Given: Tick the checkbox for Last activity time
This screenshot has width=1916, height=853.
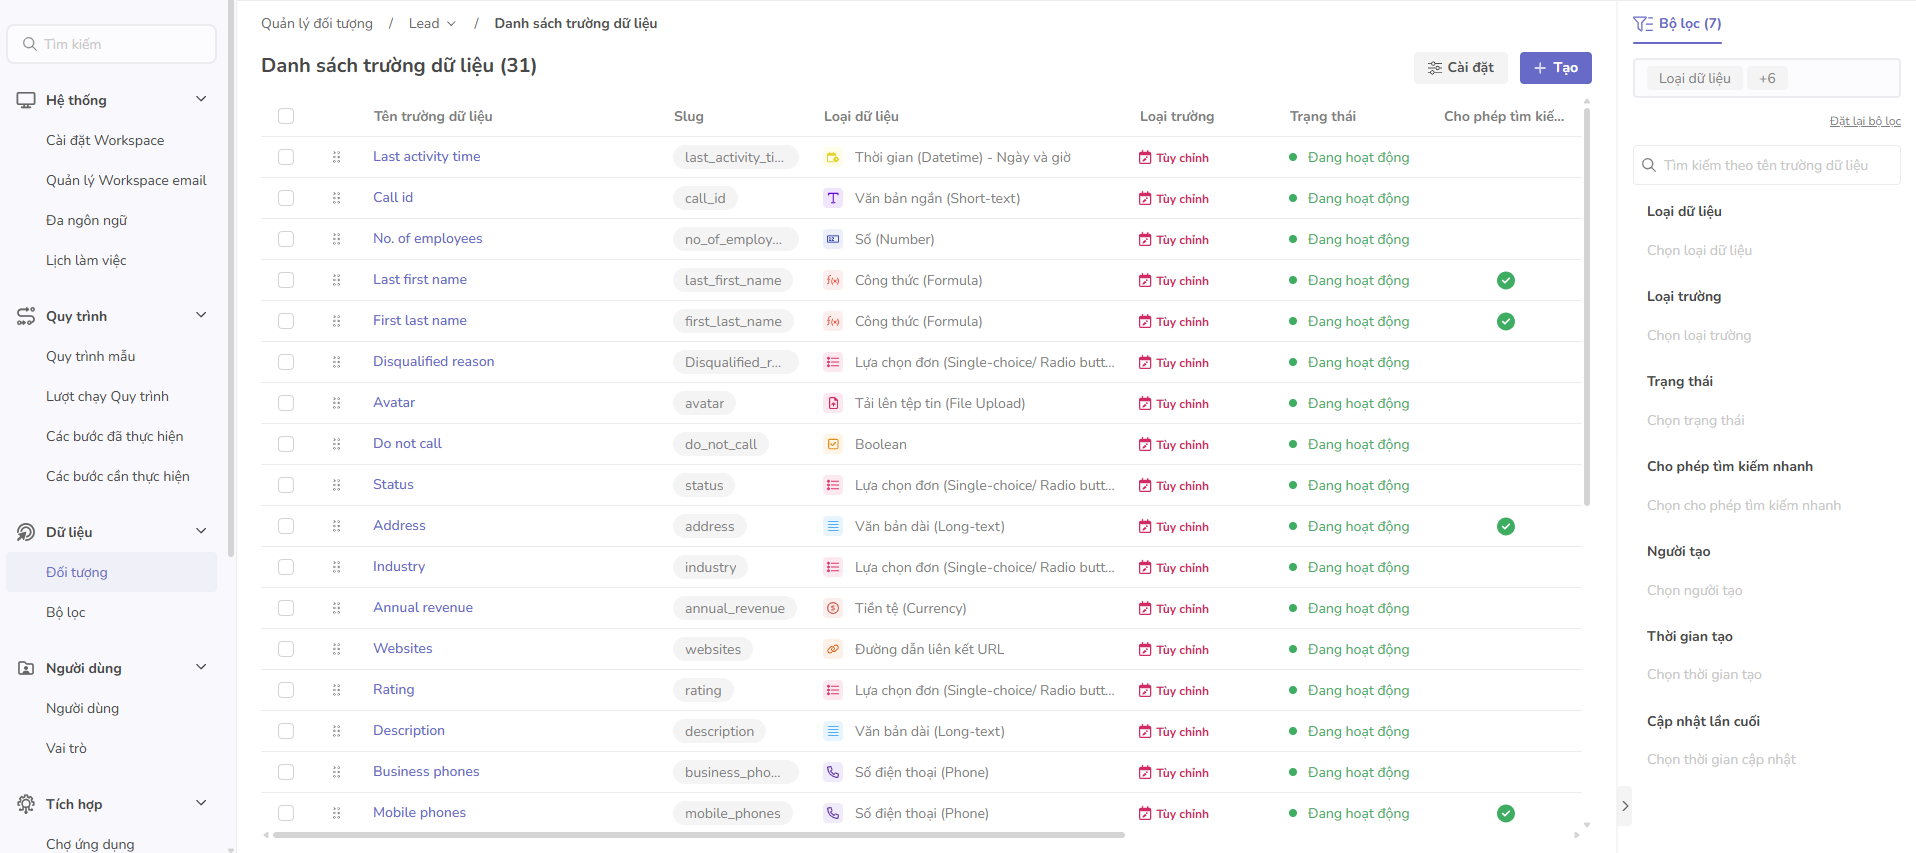Looking at the screenshot, I should pos(286,157).
